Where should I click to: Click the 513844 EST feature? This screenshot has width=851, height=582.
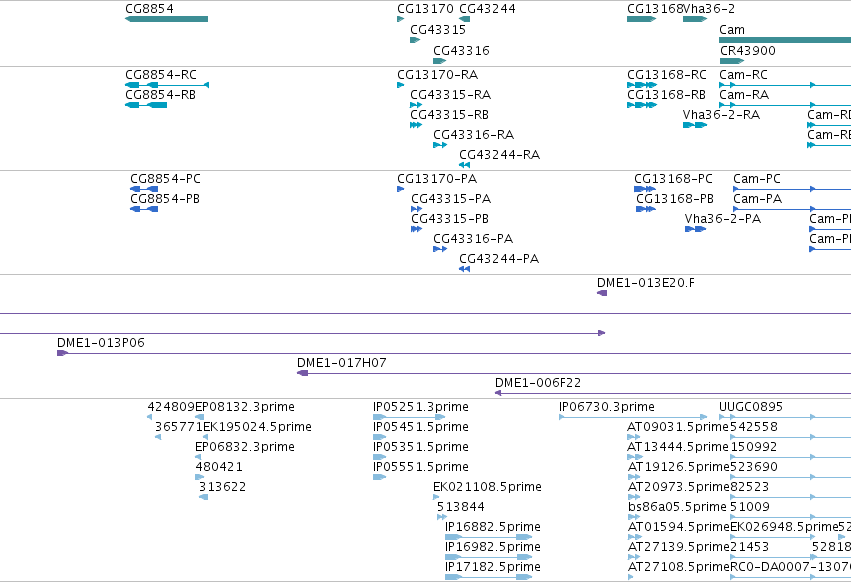click(442, 517)
